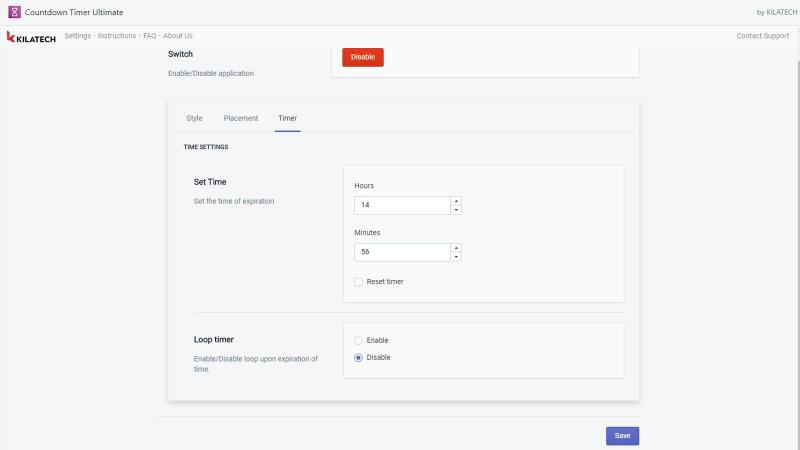Select the Enable loop timer radio button

pyautogui.click(x=359, y=340)
